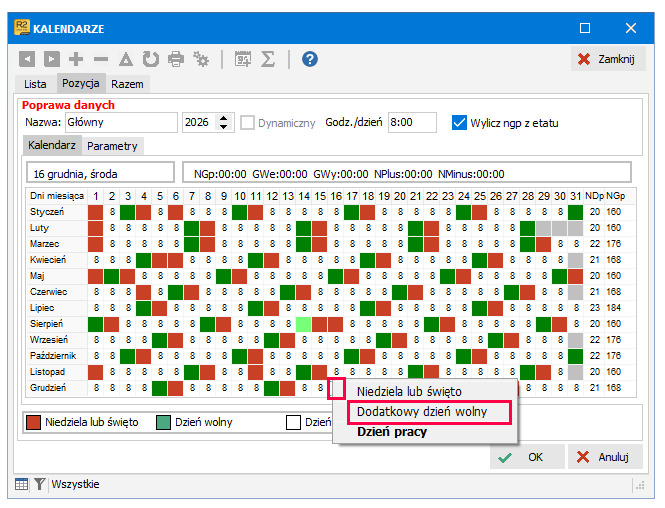Image resolution: width=665 pixels, height=508 pixels.
Task: Click Wszystkie in the status bar
Action: [75, 484]
